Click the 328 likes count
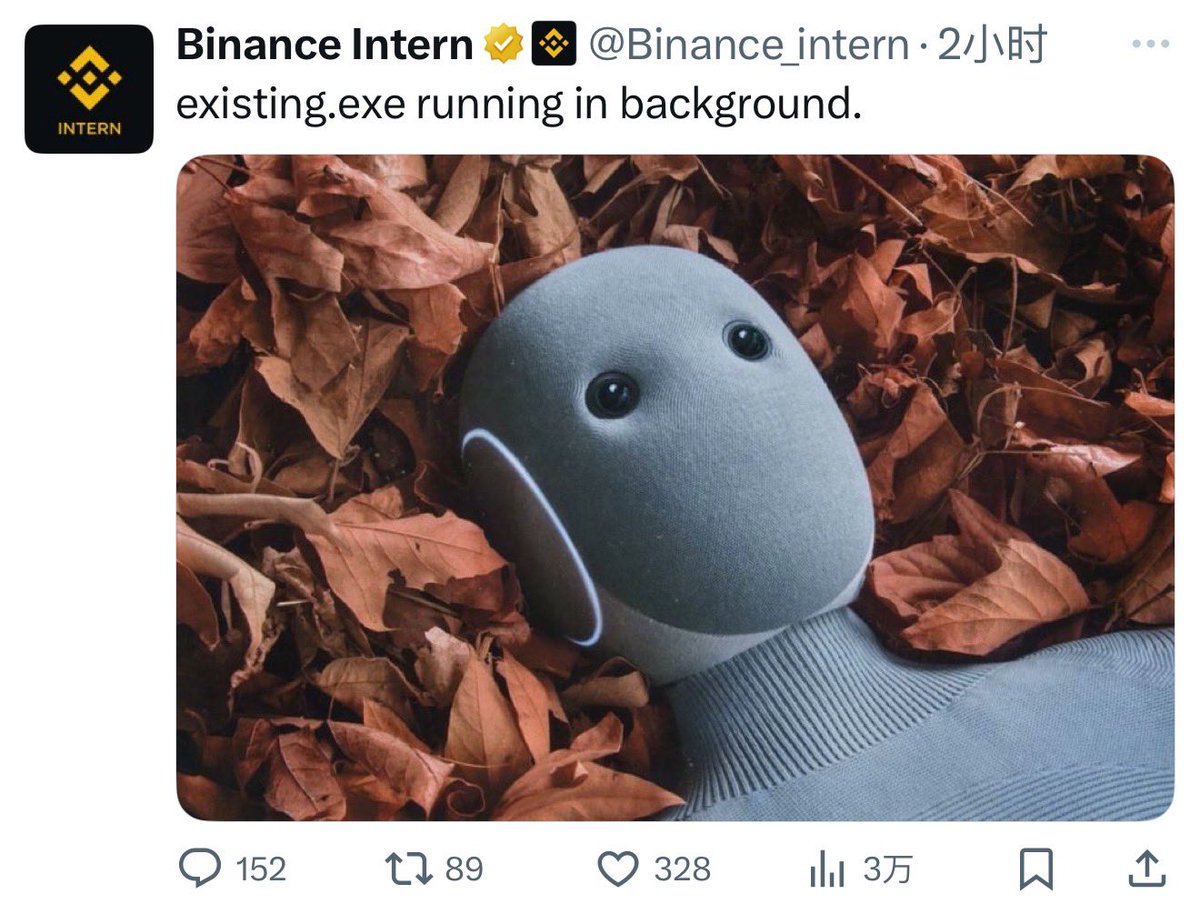Viewport: 1200px width, 904px height. point(682,869)
